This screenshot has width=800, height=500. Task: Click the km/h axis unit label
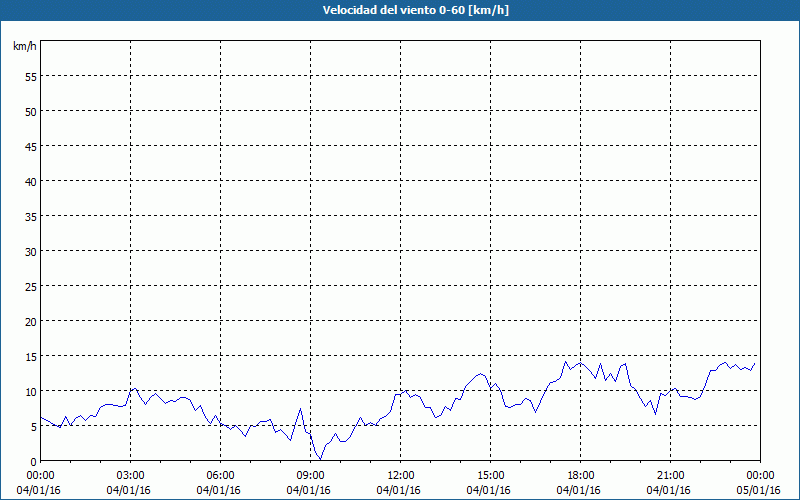[x=25, y=46]
